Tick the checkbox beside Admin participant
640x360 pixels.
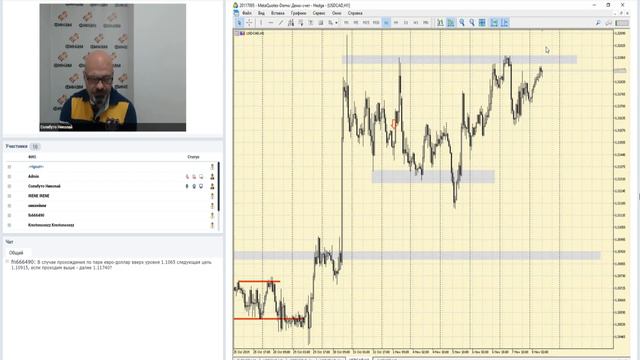tap(9, 176)
